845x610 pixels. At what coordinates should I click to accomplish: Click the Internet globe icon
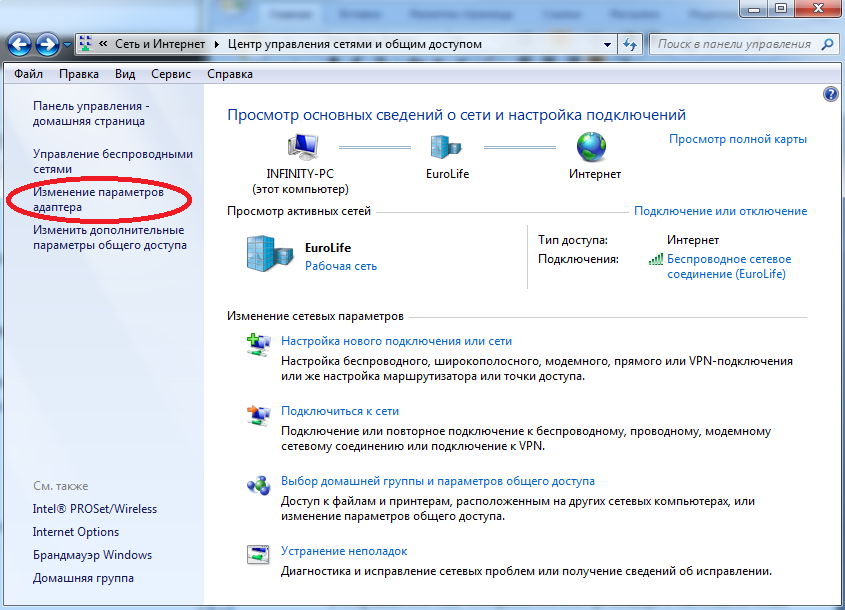pos(591,147)
